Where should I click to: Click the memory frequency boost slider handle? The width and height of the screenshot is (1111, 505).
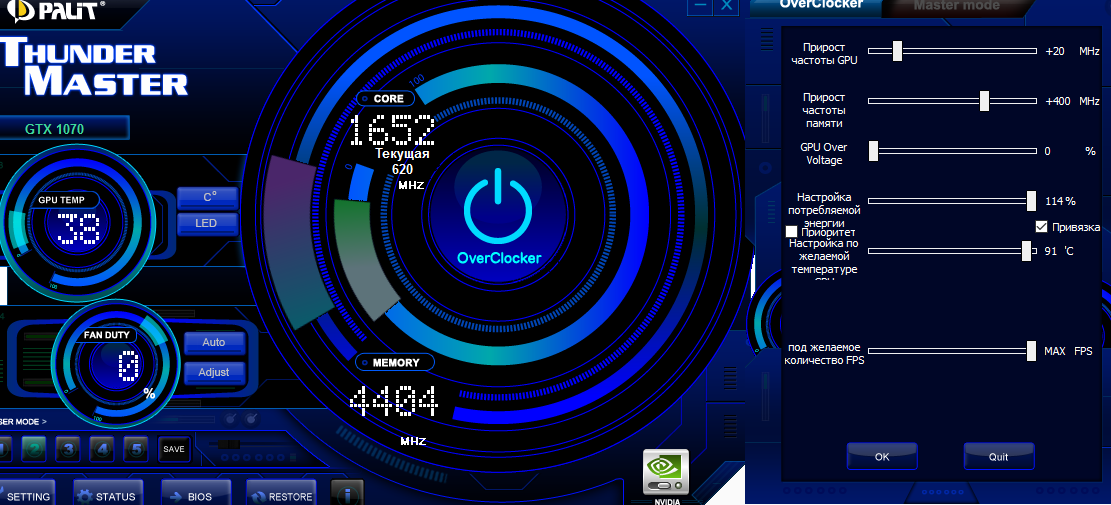coord(984,101)
